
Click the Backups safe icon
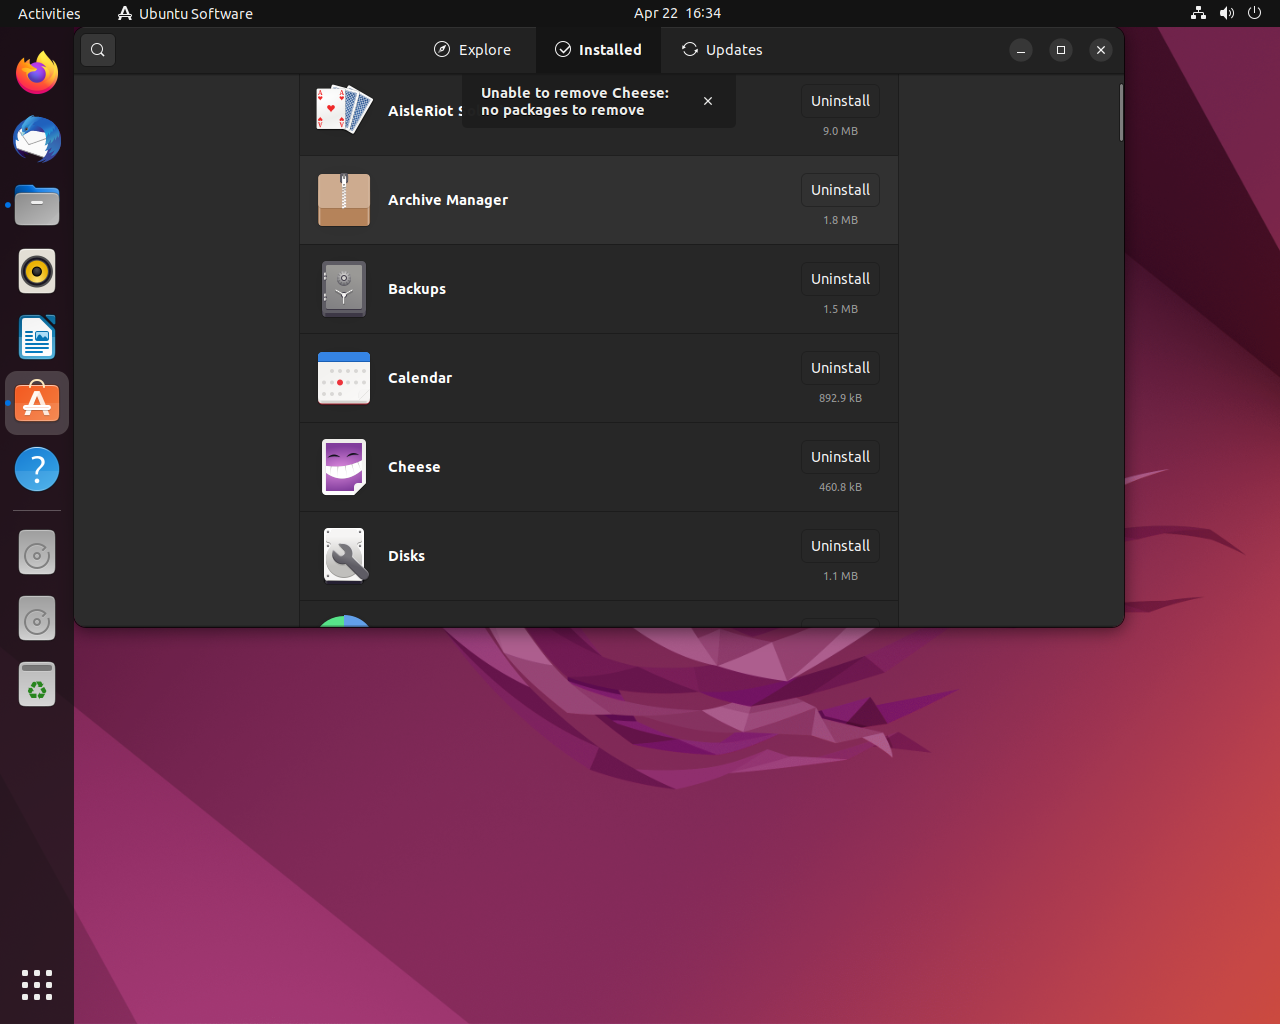pyautogui.click(x=344, y=289)
